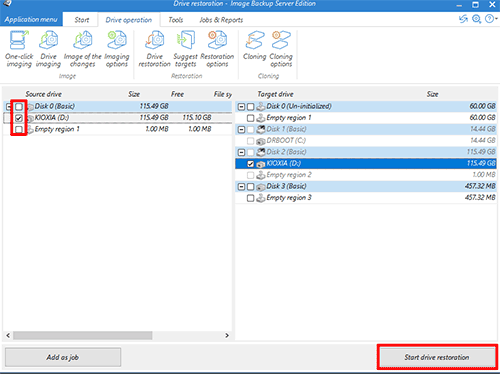Screen dimensions: 500x374
Task: Open One-click imaging tool
Action: click(x=19, y=49)
